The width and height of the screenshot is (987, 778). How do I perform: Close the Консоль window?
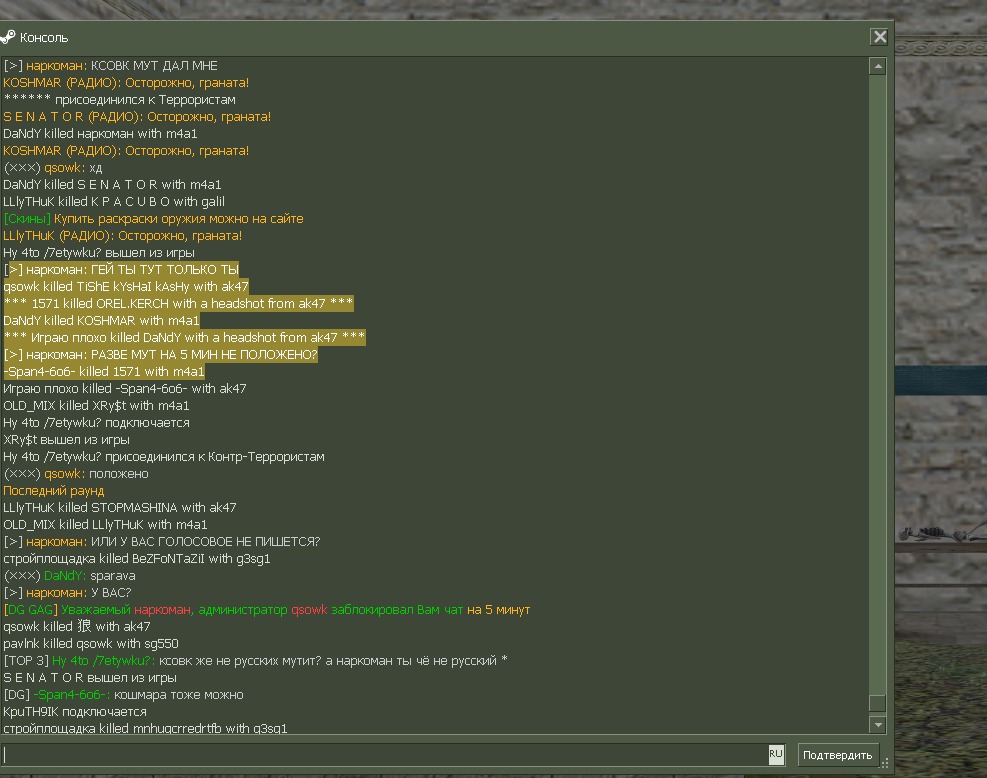pyautogui.click(x=879, y=37)
